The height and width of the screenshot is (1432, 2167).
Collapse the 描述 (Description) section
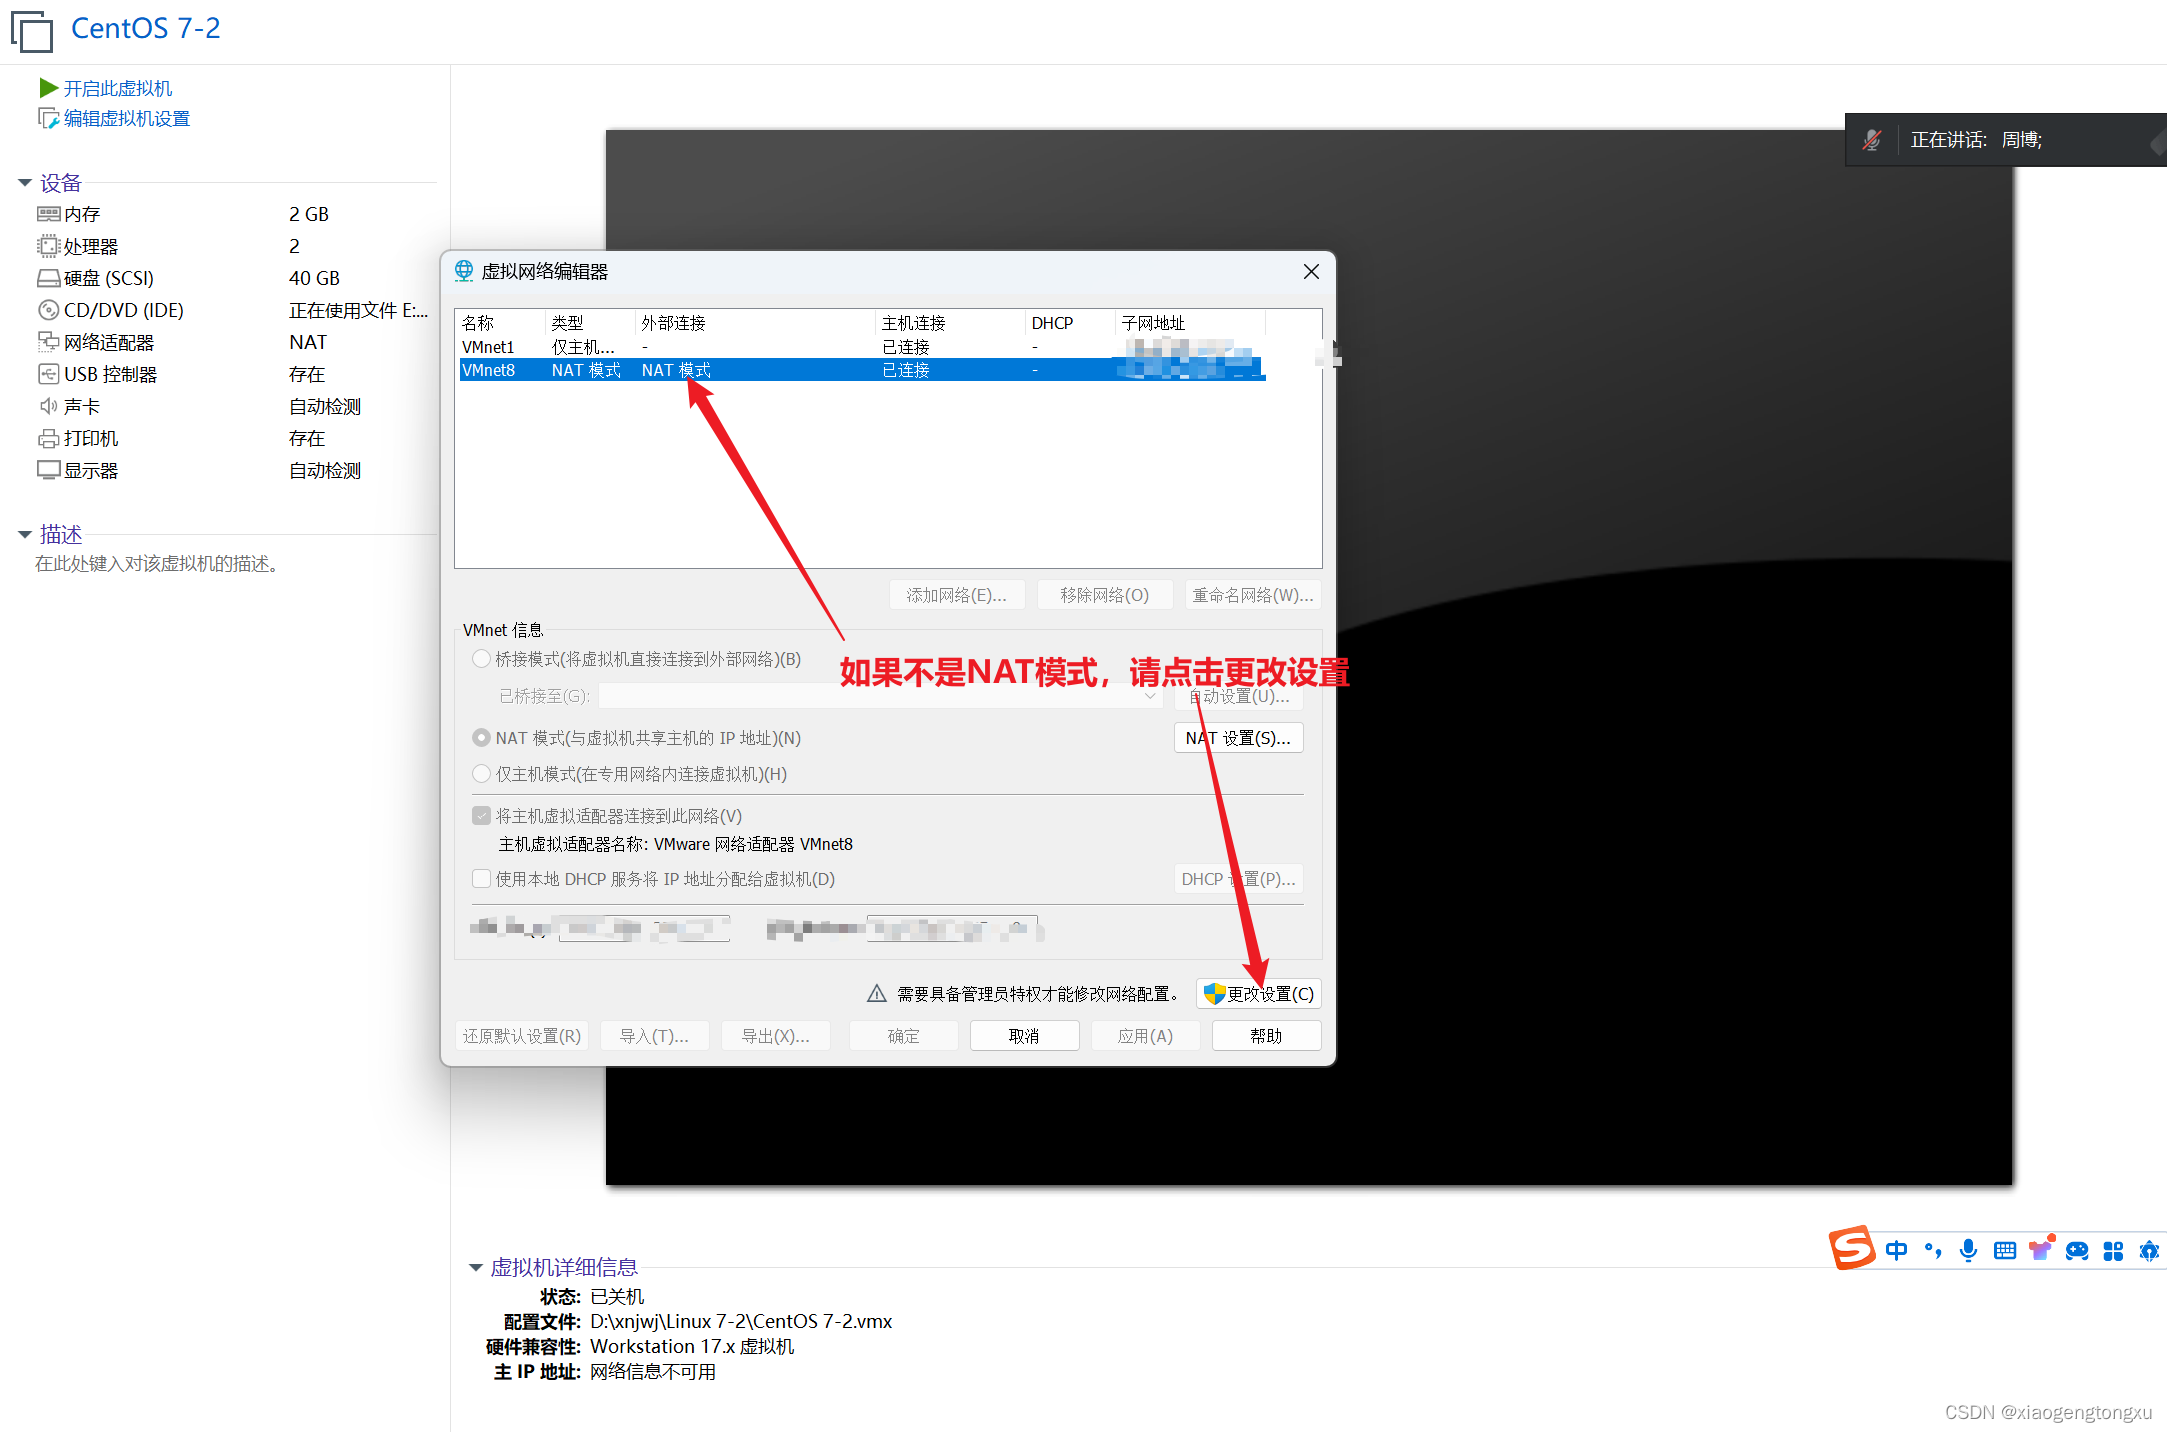point(25,535)
